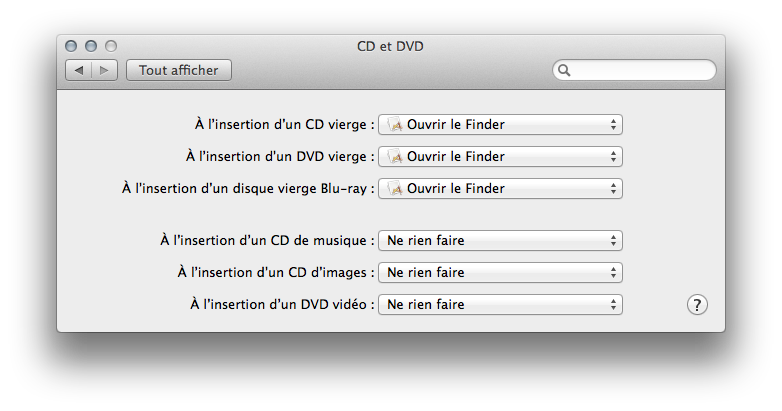
Task: Click the search field in toolbar
Action: [634, 70]
